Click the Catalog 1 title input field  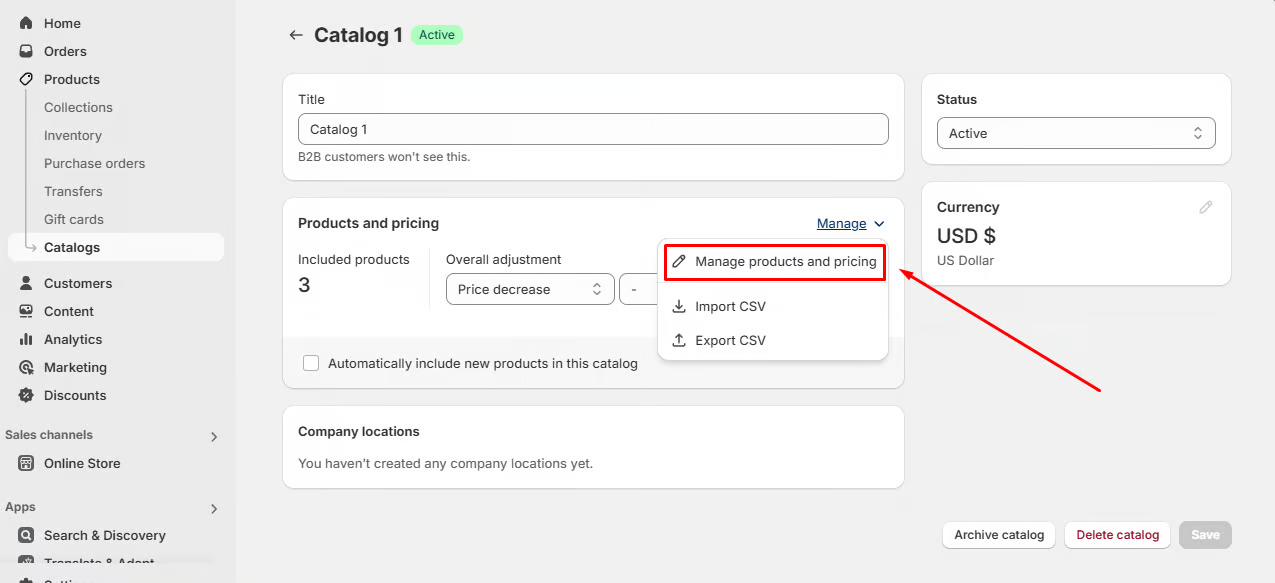(593, 129)
